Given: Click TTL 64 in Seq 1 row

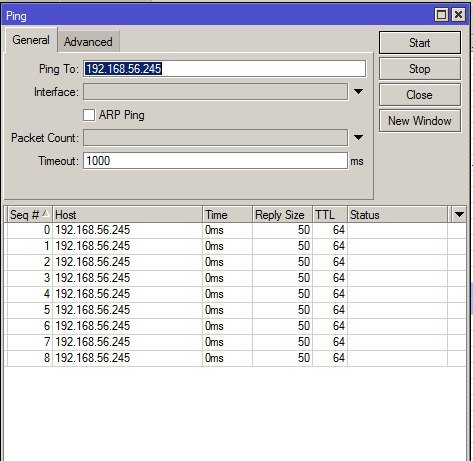Looking at the screenshot, I should [339, 246].
